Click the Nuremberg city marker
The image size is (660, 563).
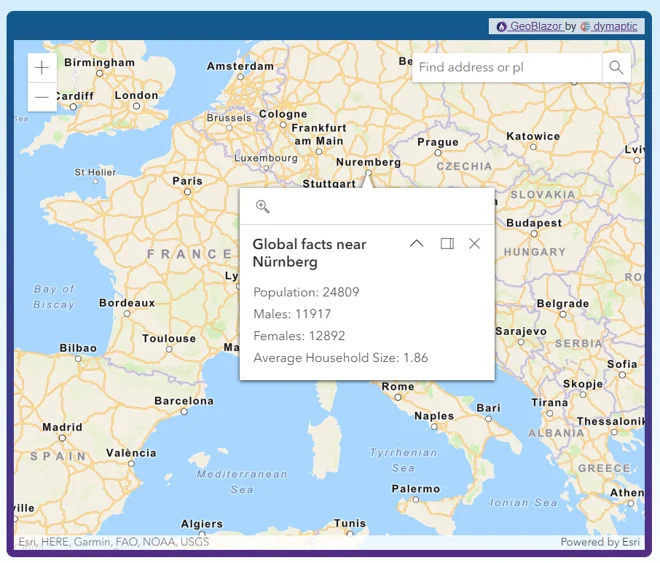368,173
